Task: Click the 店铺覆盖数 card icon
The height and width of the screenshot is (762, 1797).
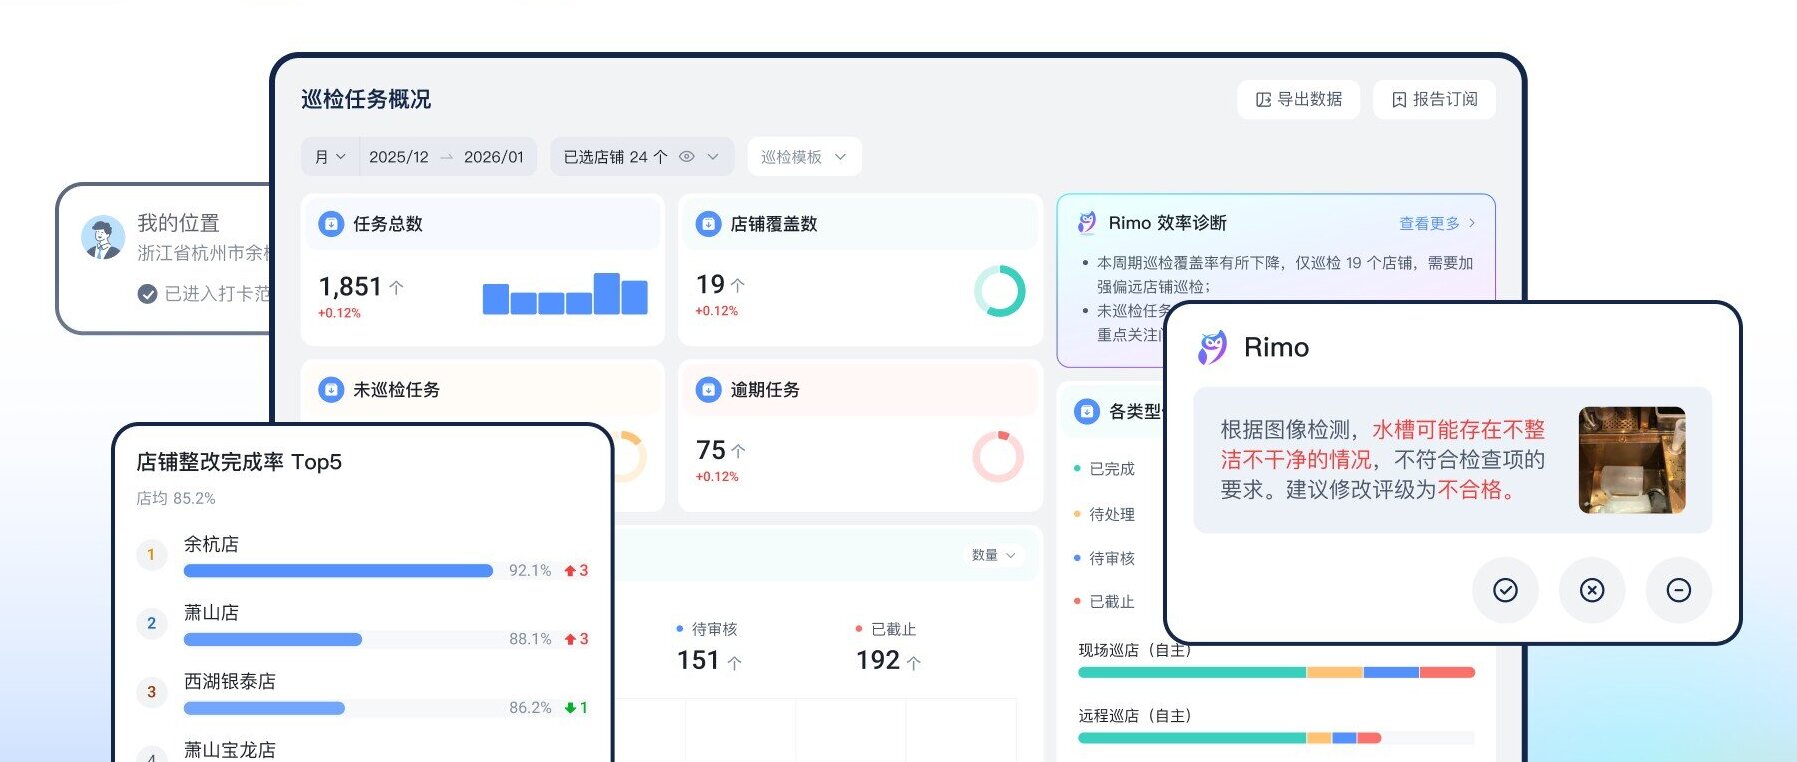Action: pyautogui.click(x=708, y=224)
